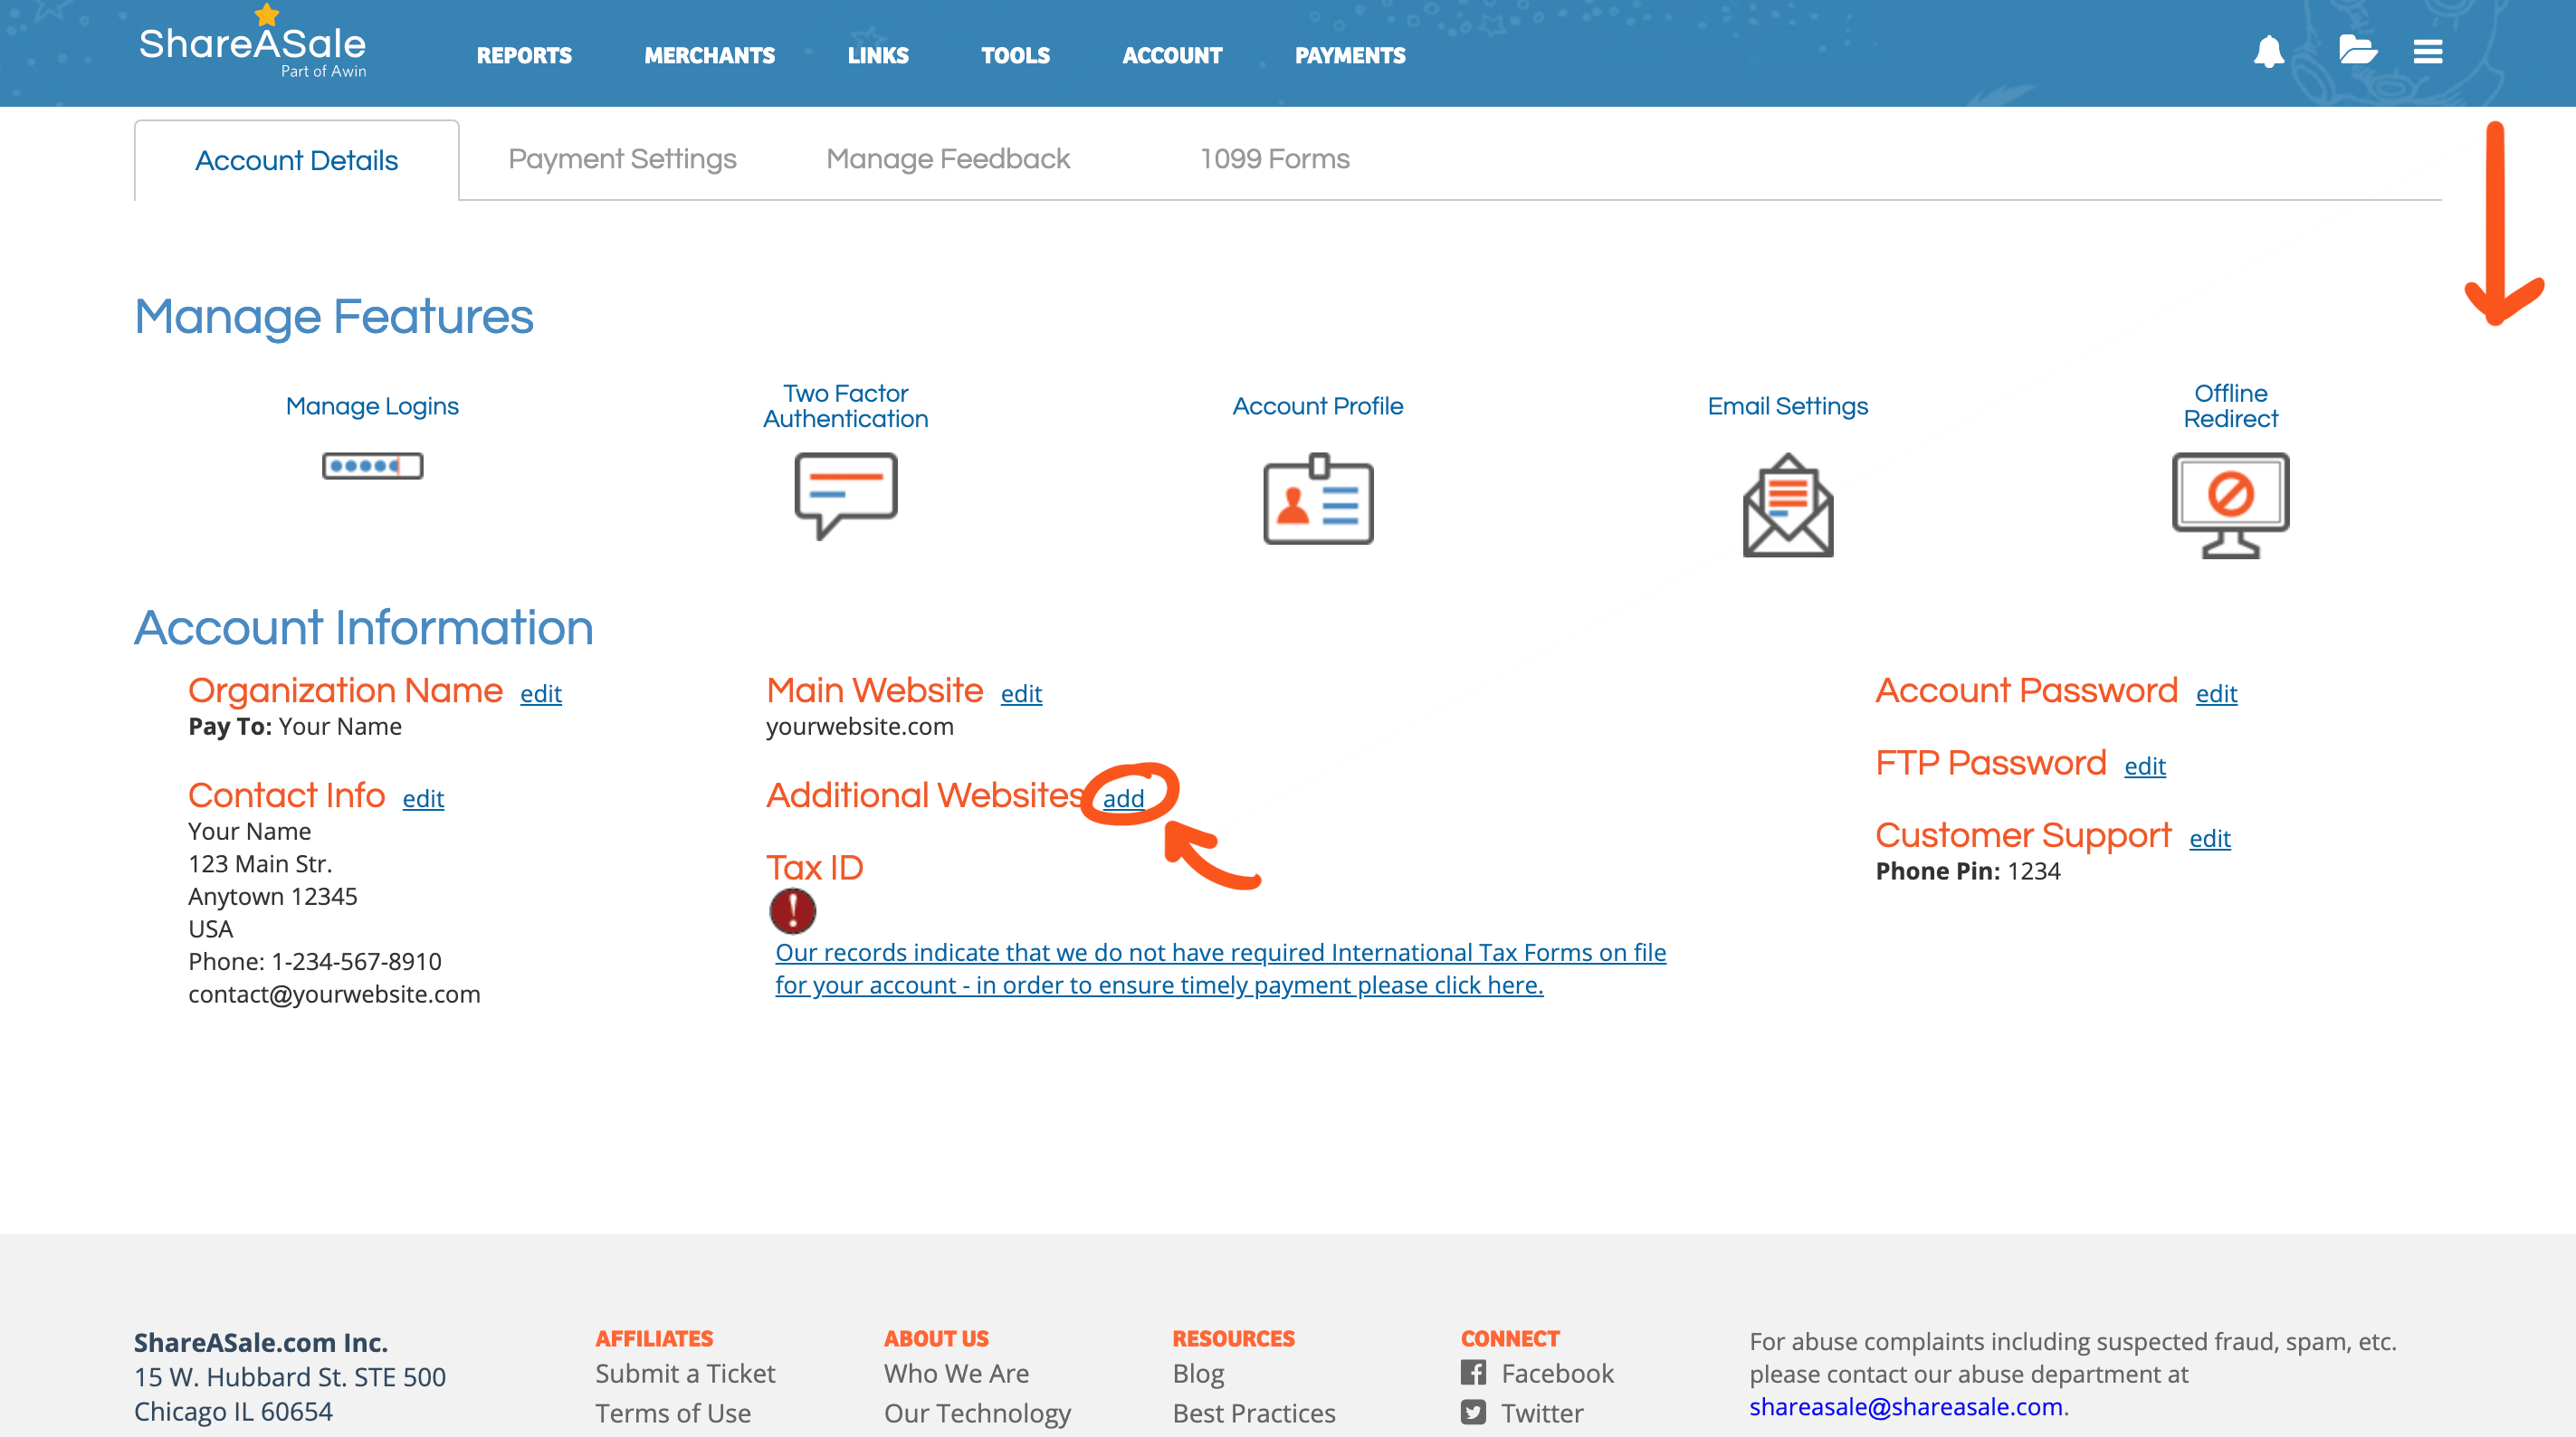
Task: Edit the Account Password
Action: point(2216,694)
